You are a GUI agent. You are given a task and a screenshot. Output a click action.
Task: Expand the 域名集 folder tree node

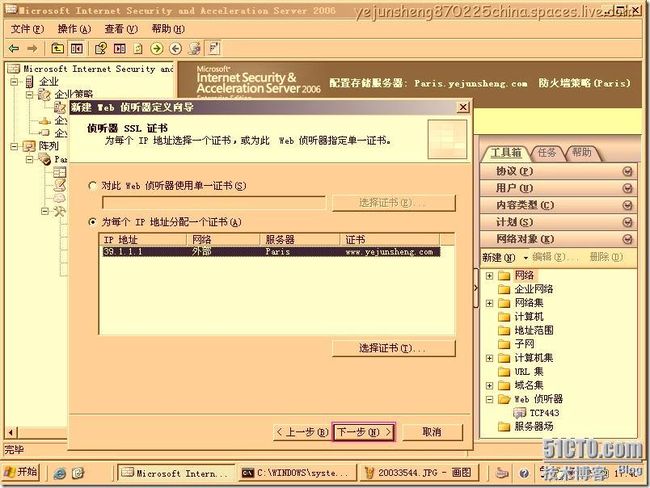pyautogui.click(x=489, y=386)
